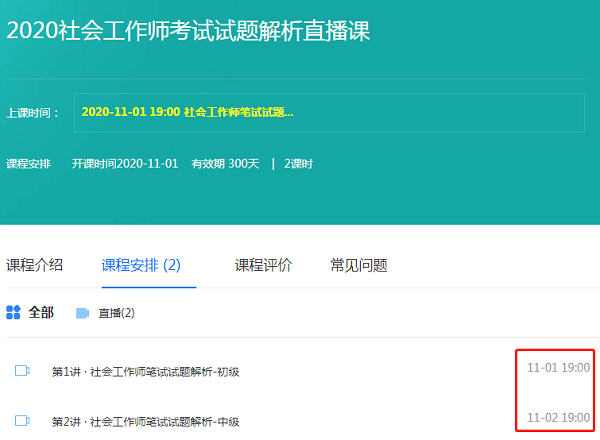Open lesson 第1讲 社会工作师笔试试题解析-初级
The height and width of the screenshot is (440, 600).
click(x=145, y=372)
